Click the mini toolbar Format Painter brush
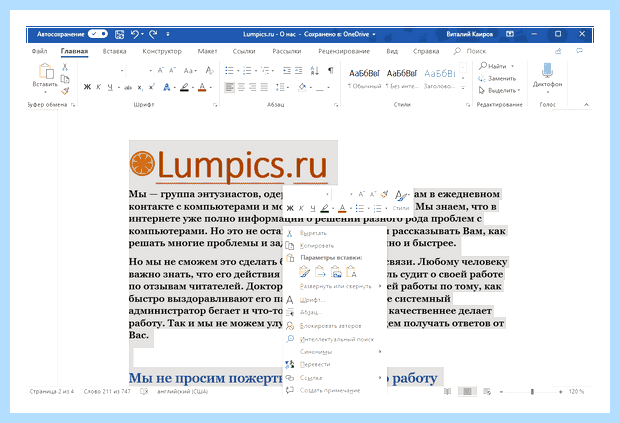This screenshot has height=423, width=620. click(384, 194)
